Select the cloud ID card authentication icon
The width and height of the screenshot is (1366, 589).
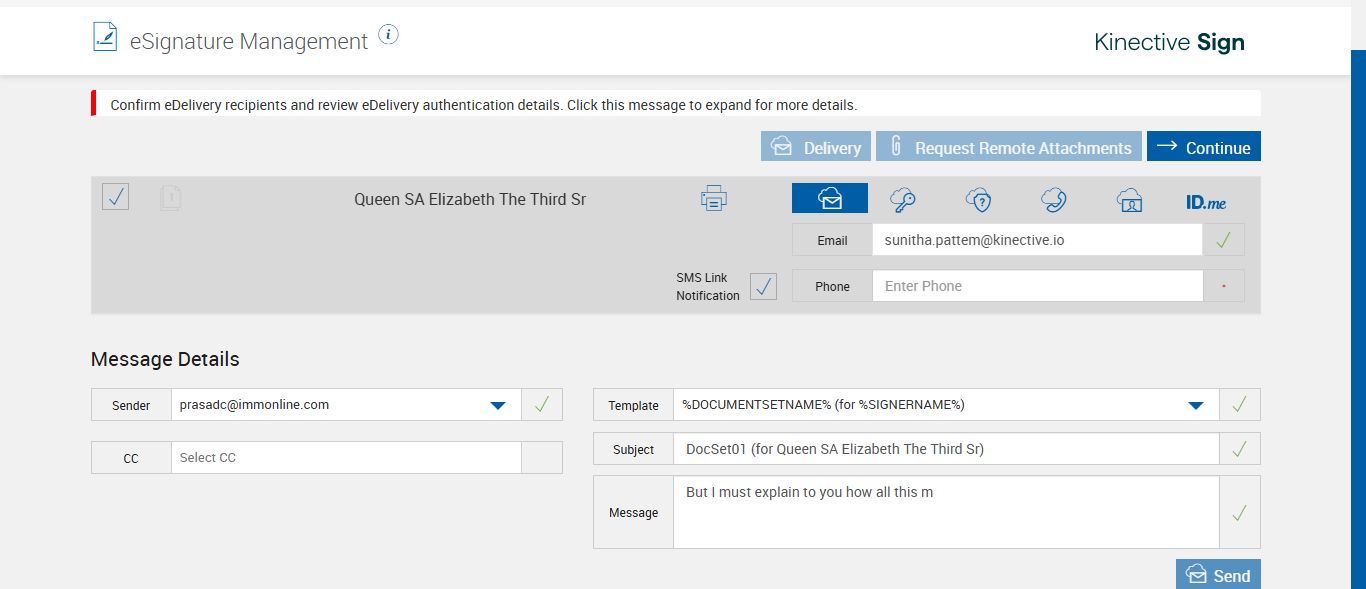tap(1129, 200)
